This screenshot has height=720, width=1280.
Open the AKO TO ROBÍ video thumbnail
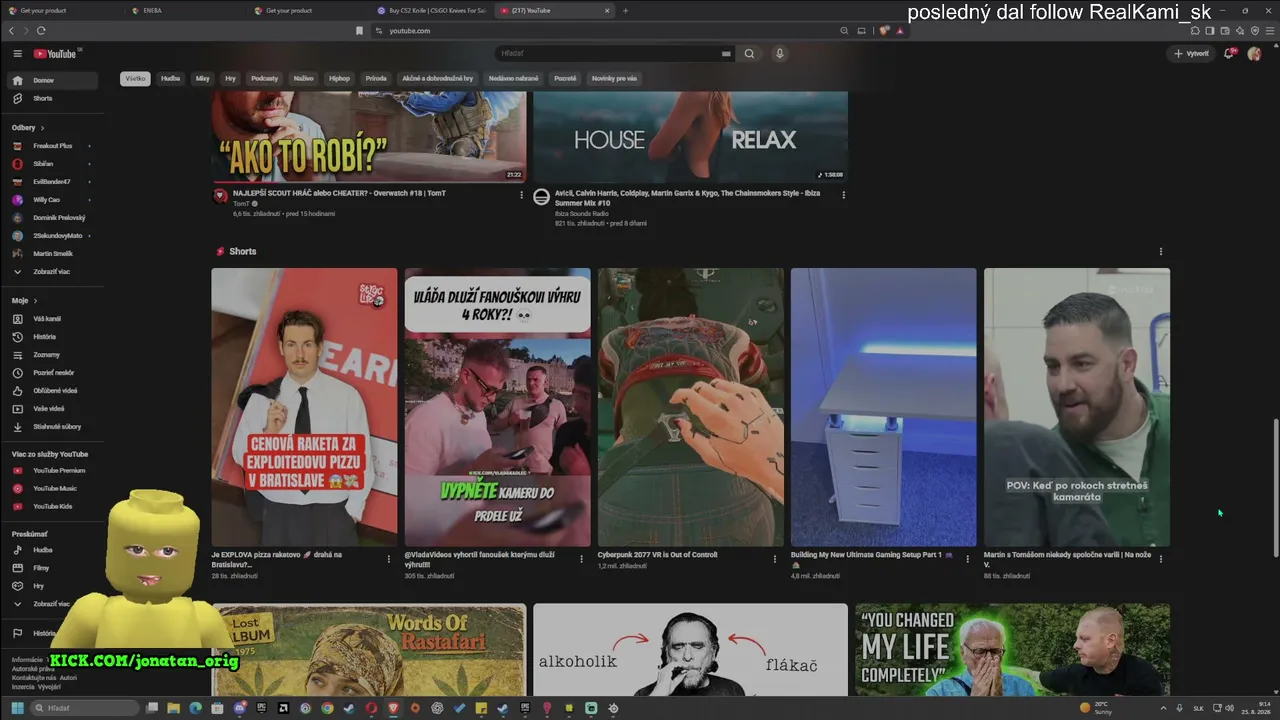(x=369, y=137)
